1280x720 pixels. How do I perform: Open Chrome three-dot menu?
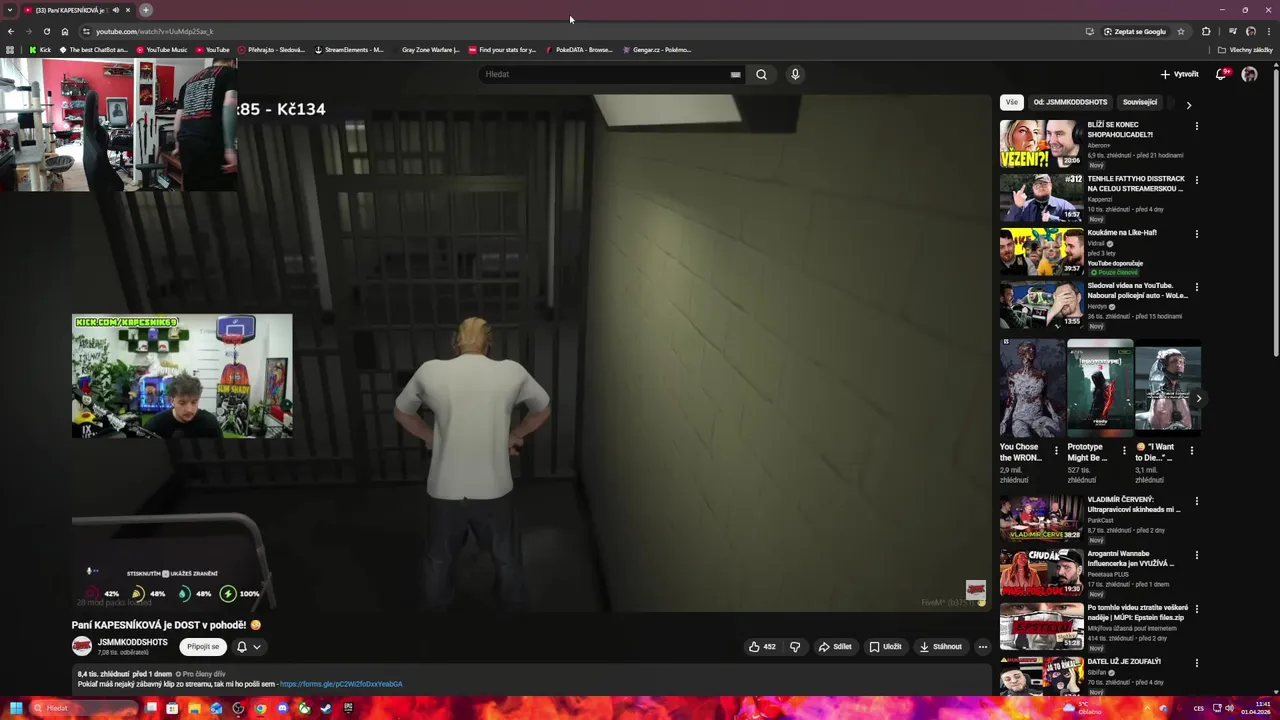click(1268, 31)
